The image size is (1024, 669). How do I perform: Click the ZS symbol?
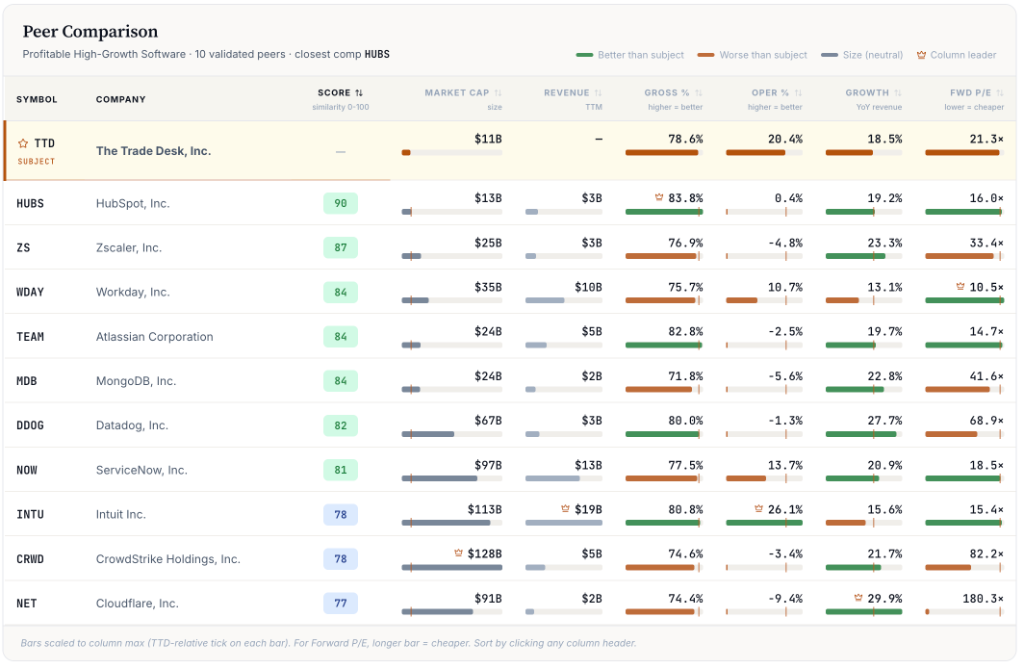(24, 248)
